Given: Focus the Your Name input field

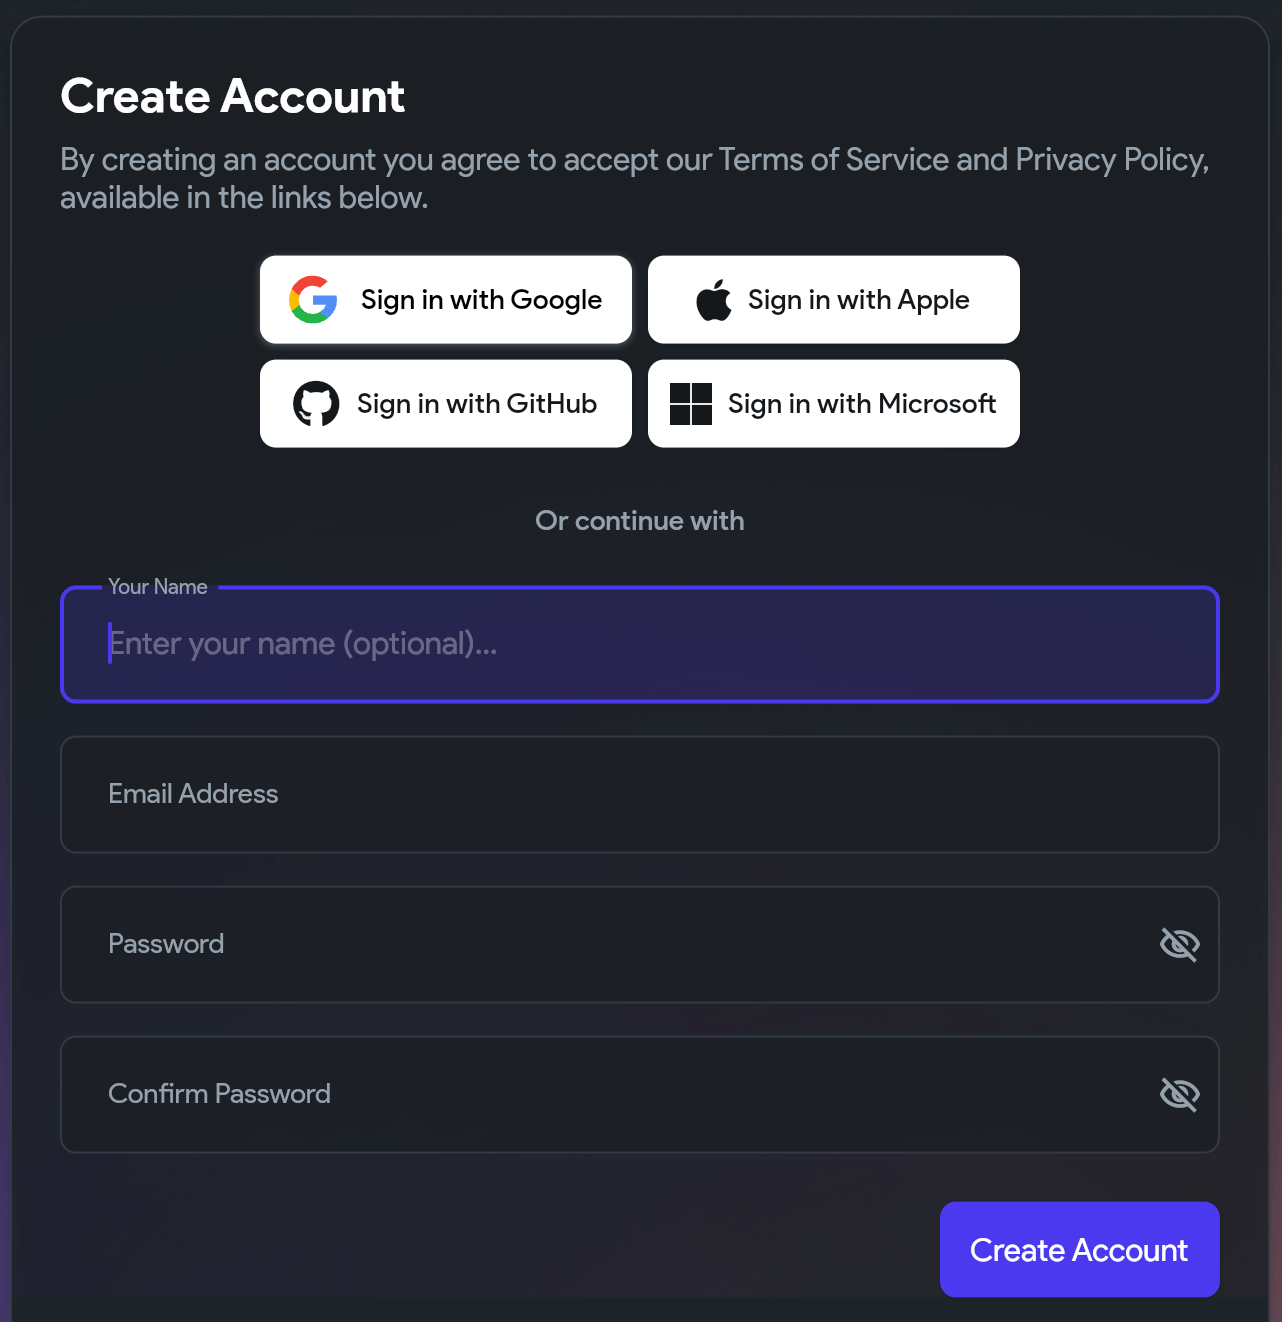Looking at the screenshot, I should [640, 645].
